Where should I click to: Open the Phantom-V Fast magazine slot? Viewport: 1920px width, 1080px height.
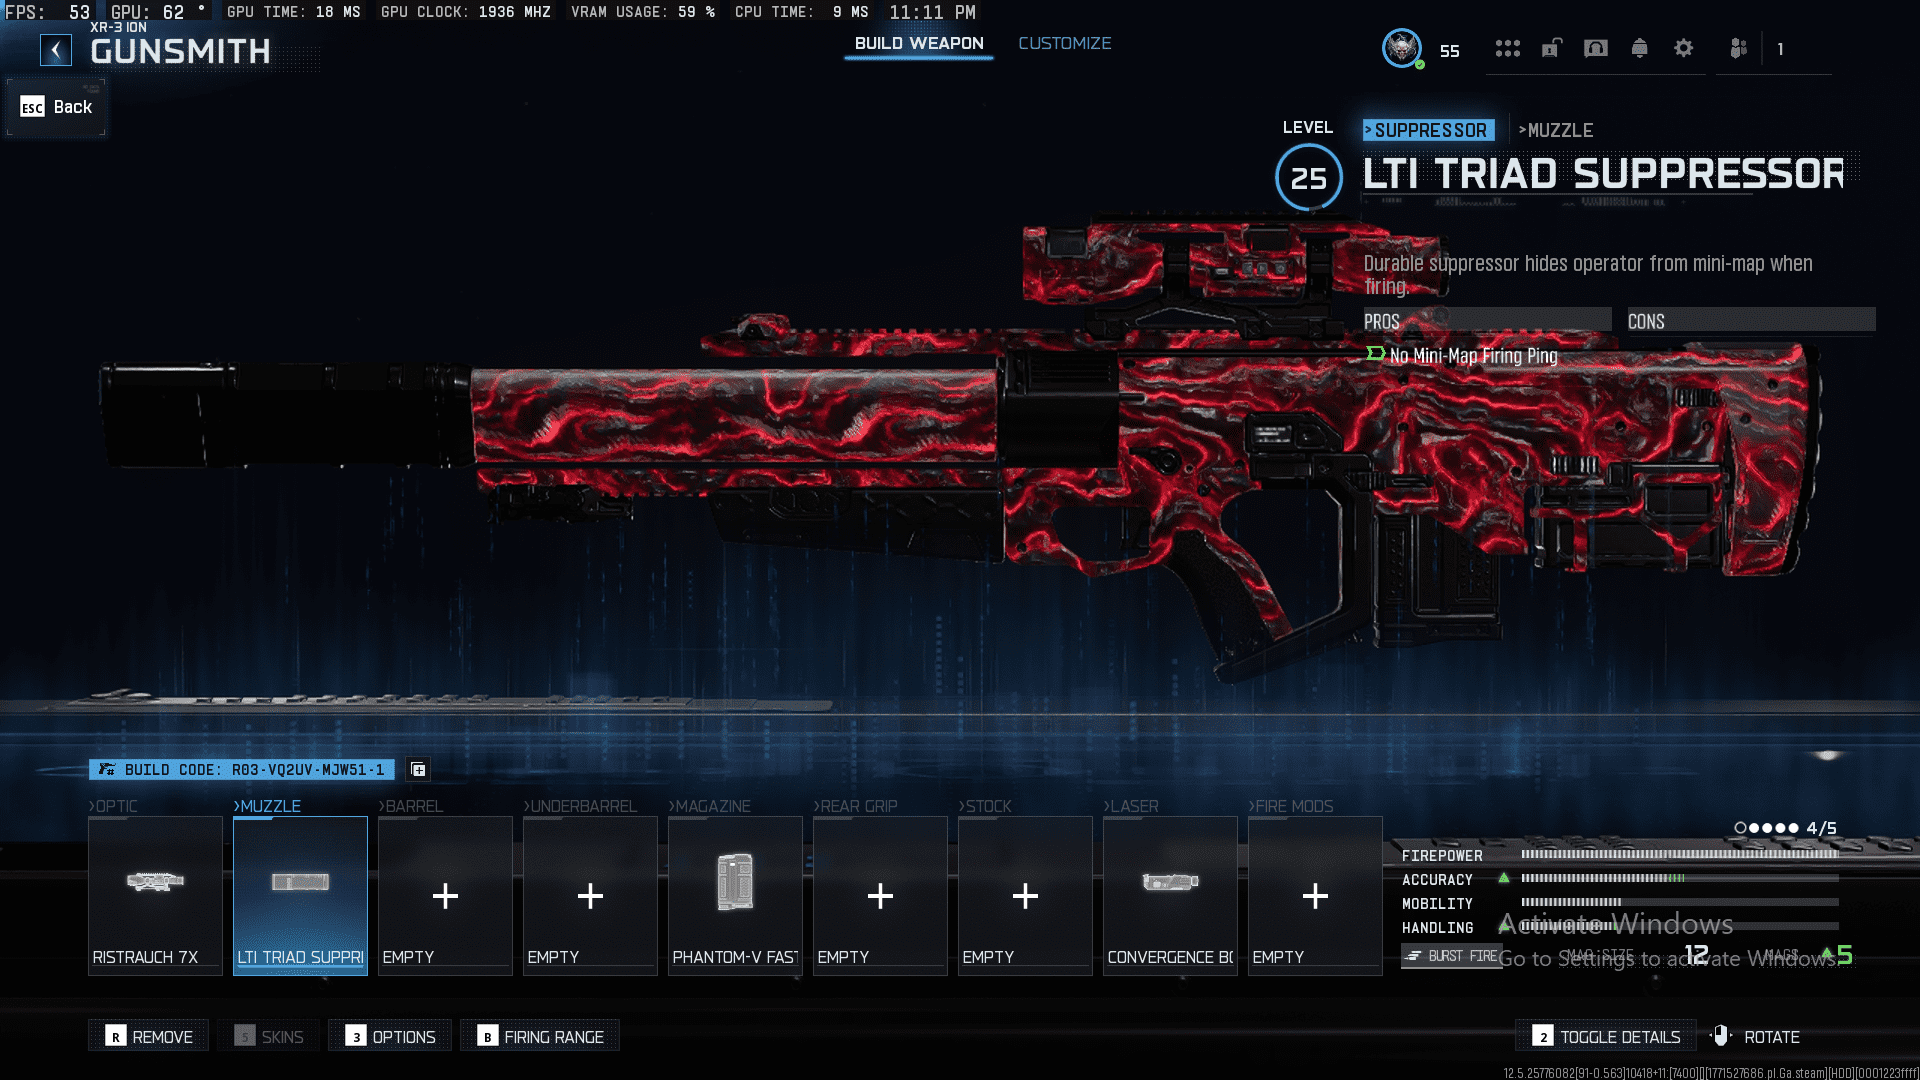pos(735,895)
